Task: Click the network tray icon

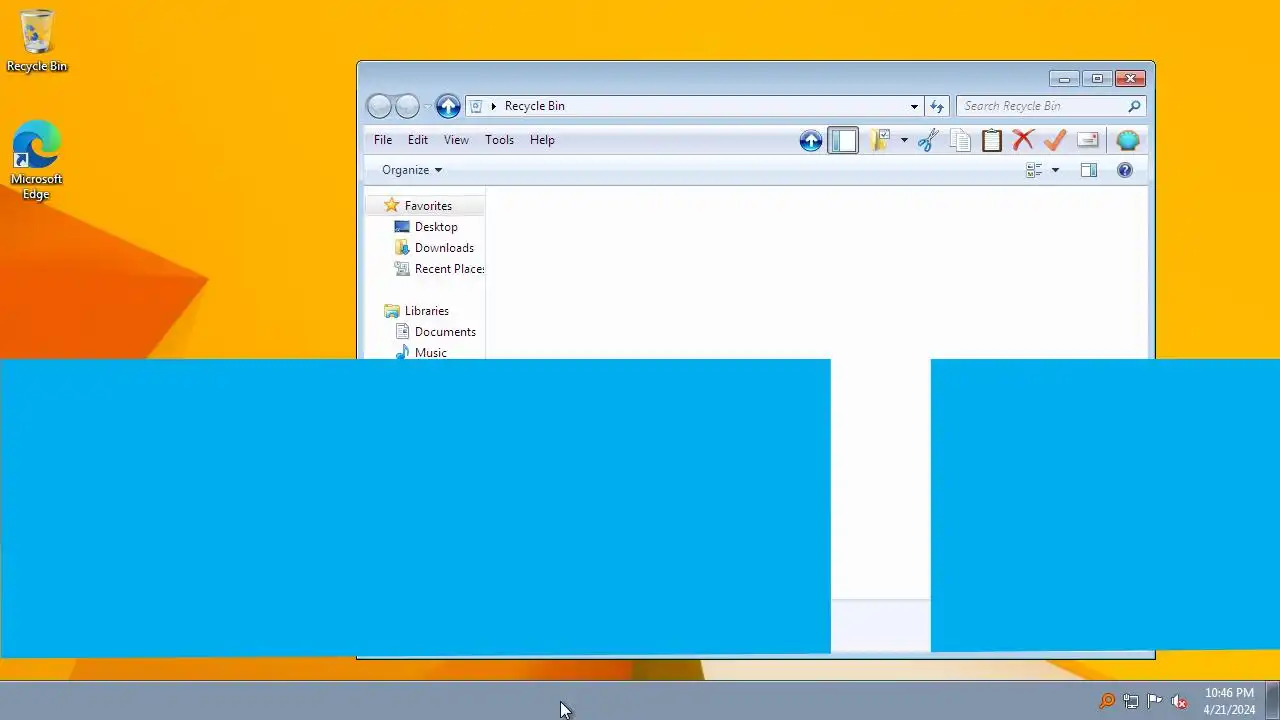Action: [1131, 701]
